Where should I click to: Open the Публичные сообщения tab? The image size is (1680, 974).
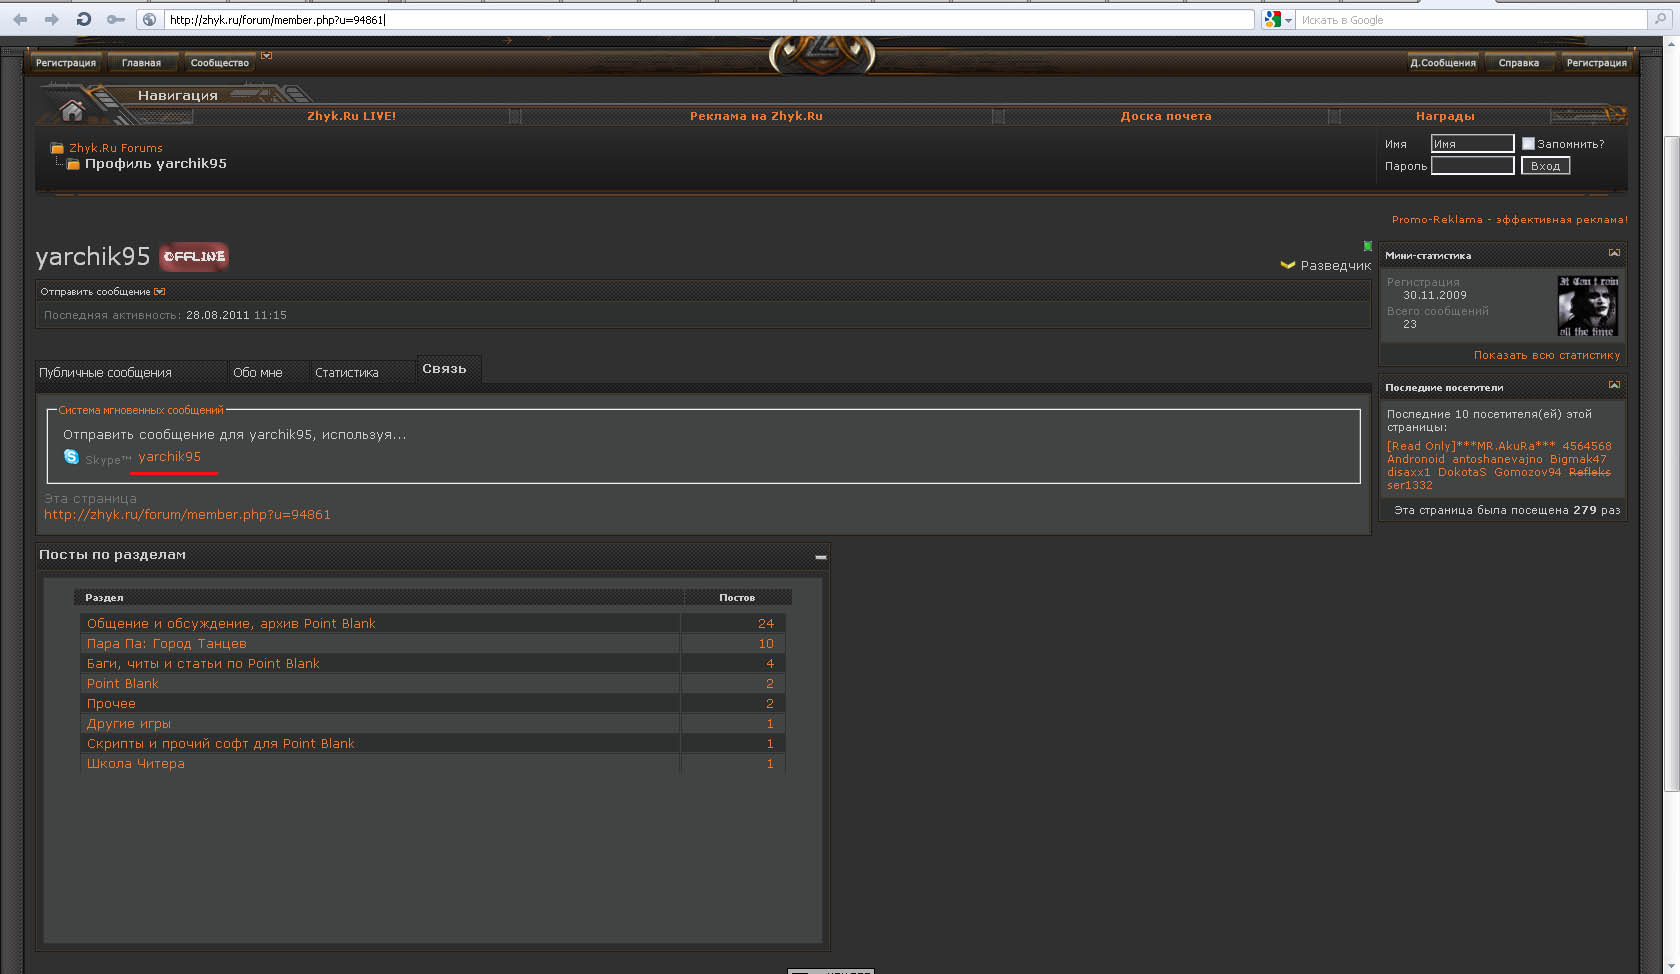click(x=105, y=372)
